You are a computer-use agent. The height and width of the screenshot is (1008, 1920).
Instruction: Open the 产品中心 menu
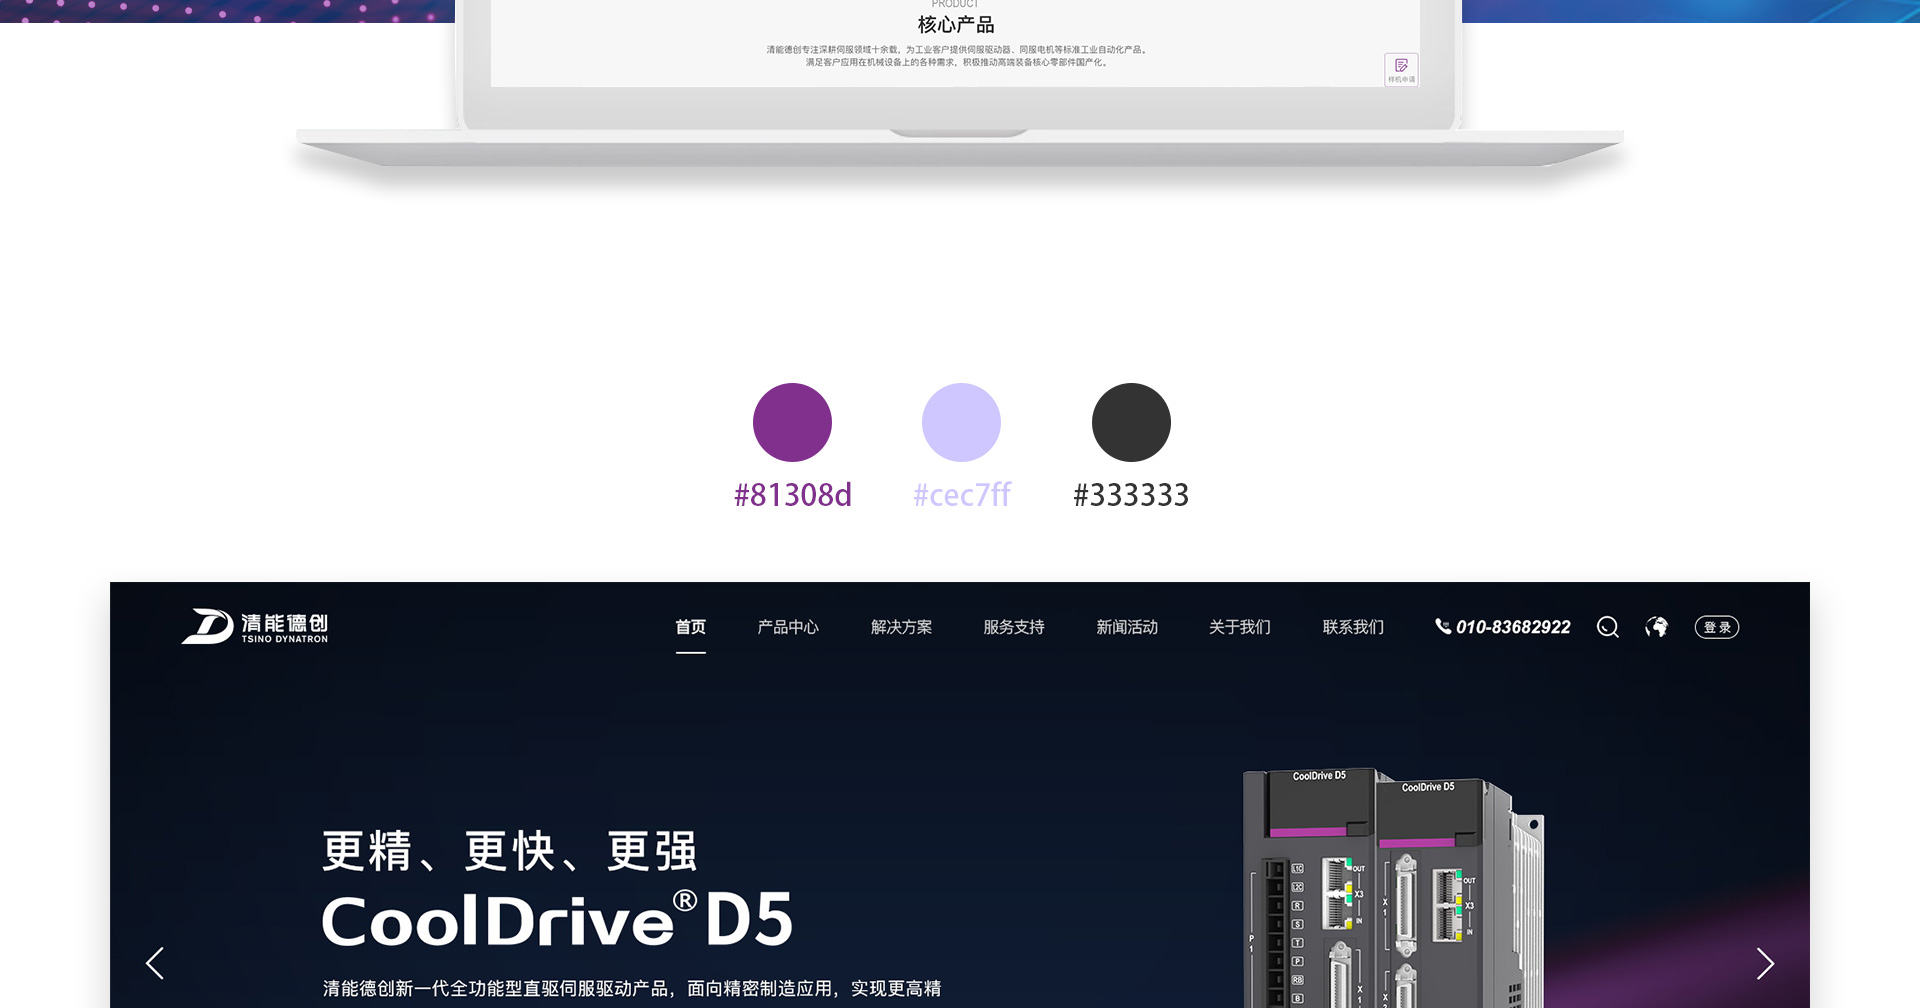click(788, 627)
